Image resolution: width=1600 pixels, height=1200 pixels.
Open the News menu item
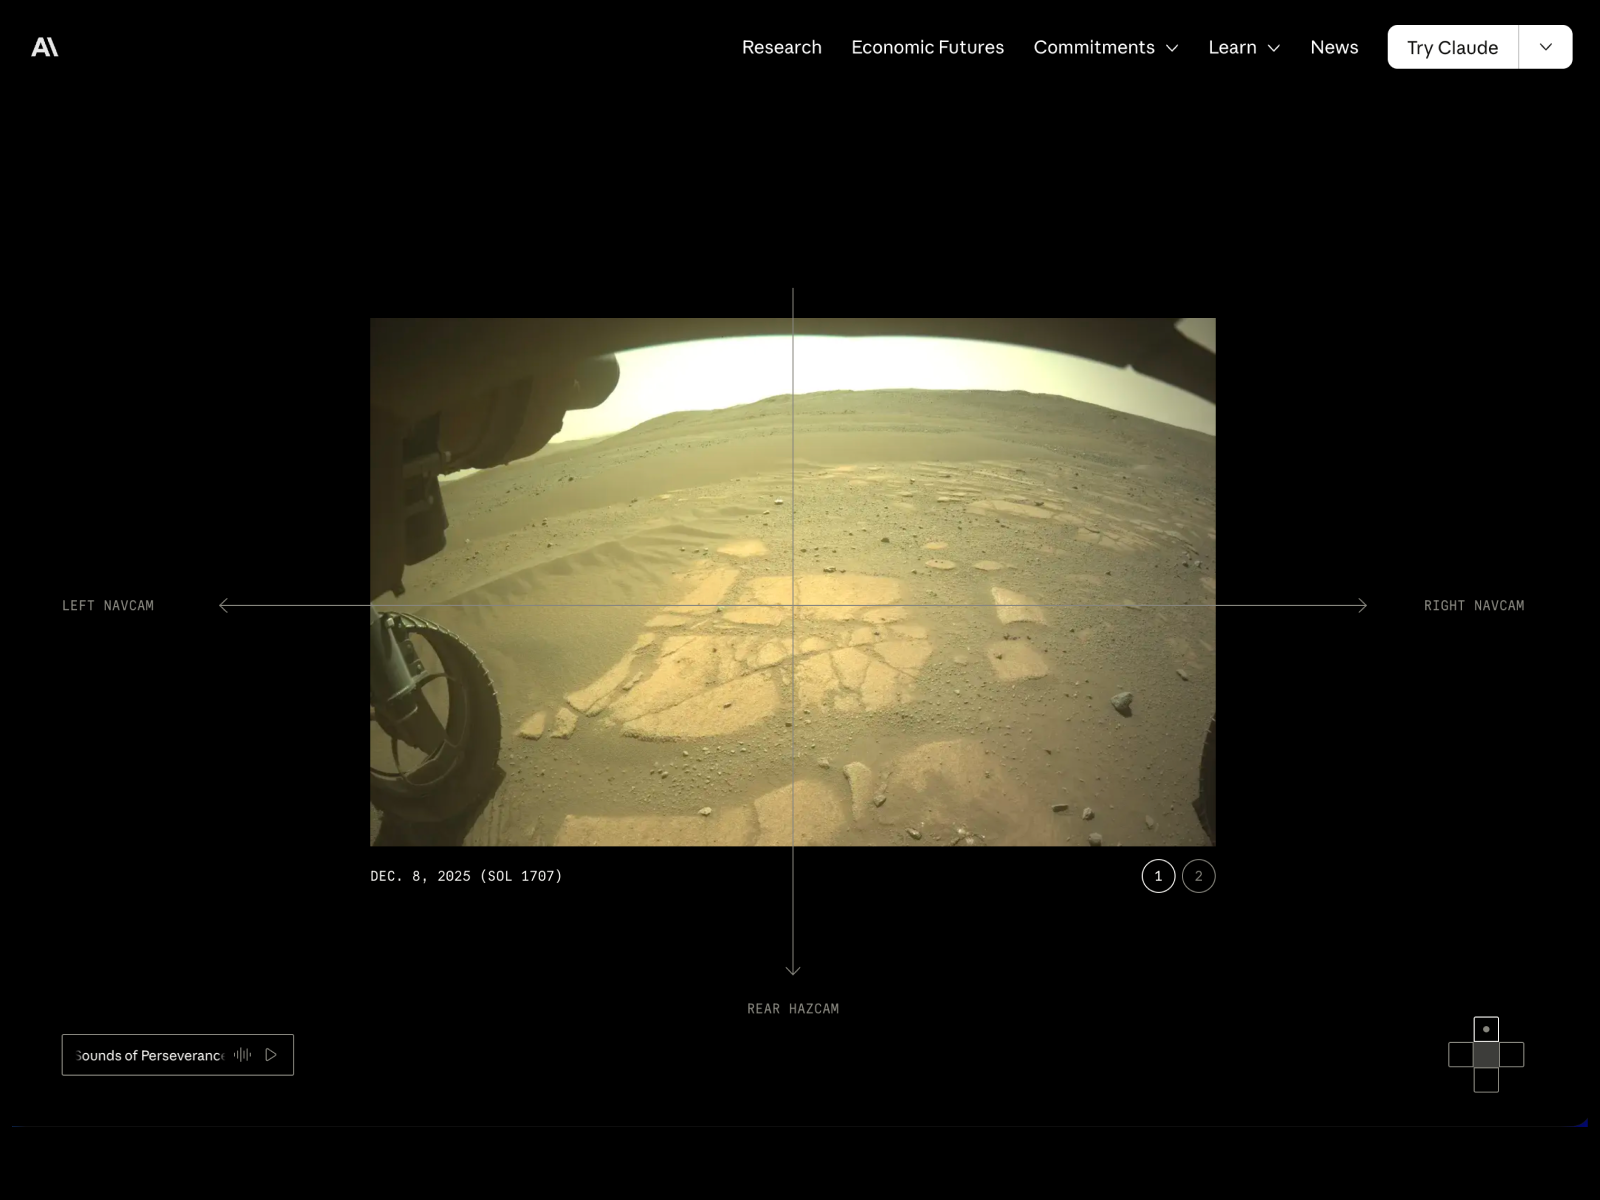point(1334,47)
